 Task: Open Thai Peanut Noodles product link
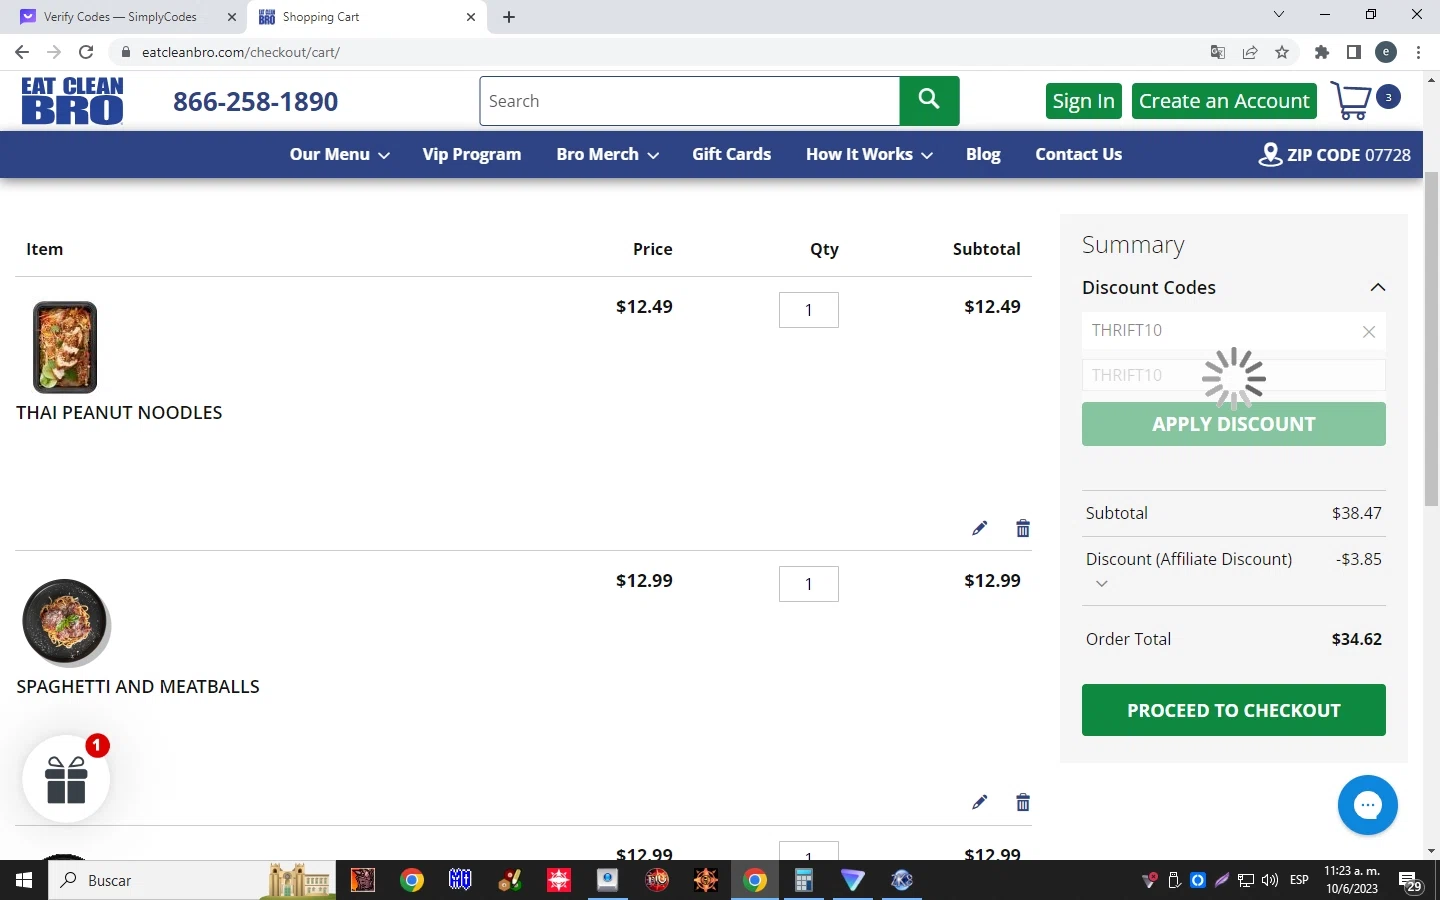pos(119,413)
